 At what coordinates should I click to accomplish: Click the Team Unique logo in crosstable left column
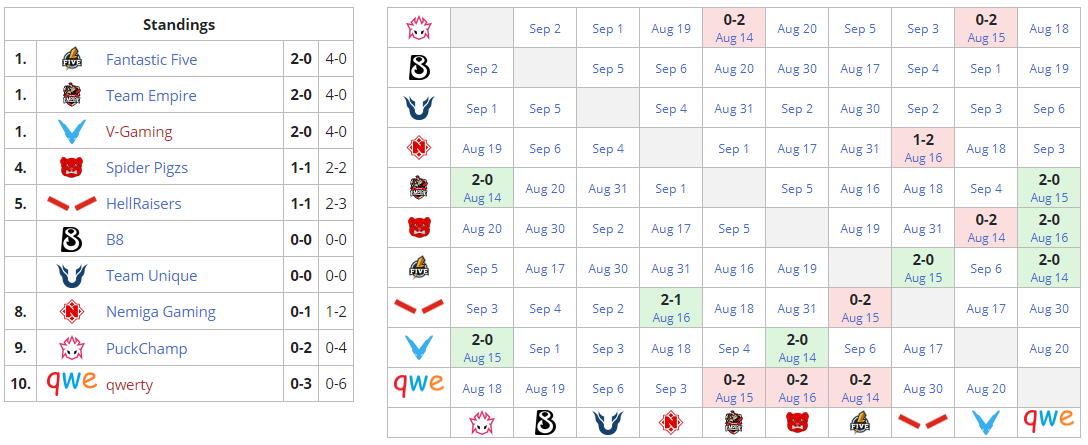point(418,108)
